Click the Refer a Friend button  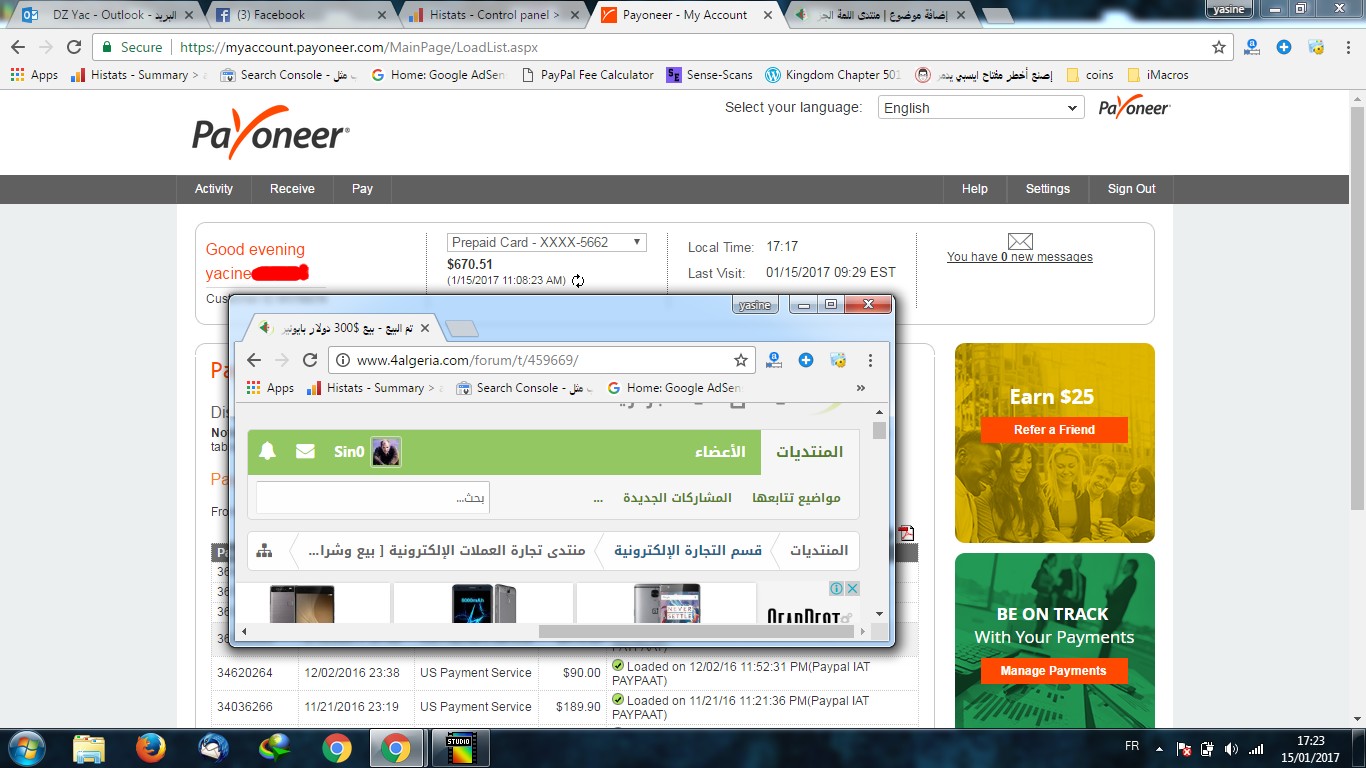[x=1054, y=430]
